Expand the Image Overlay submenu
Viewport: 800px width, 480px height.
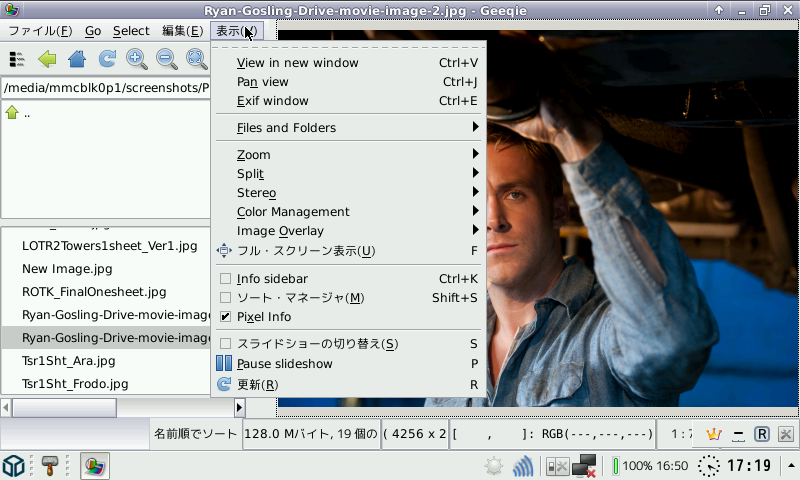(x=348, y=231)
